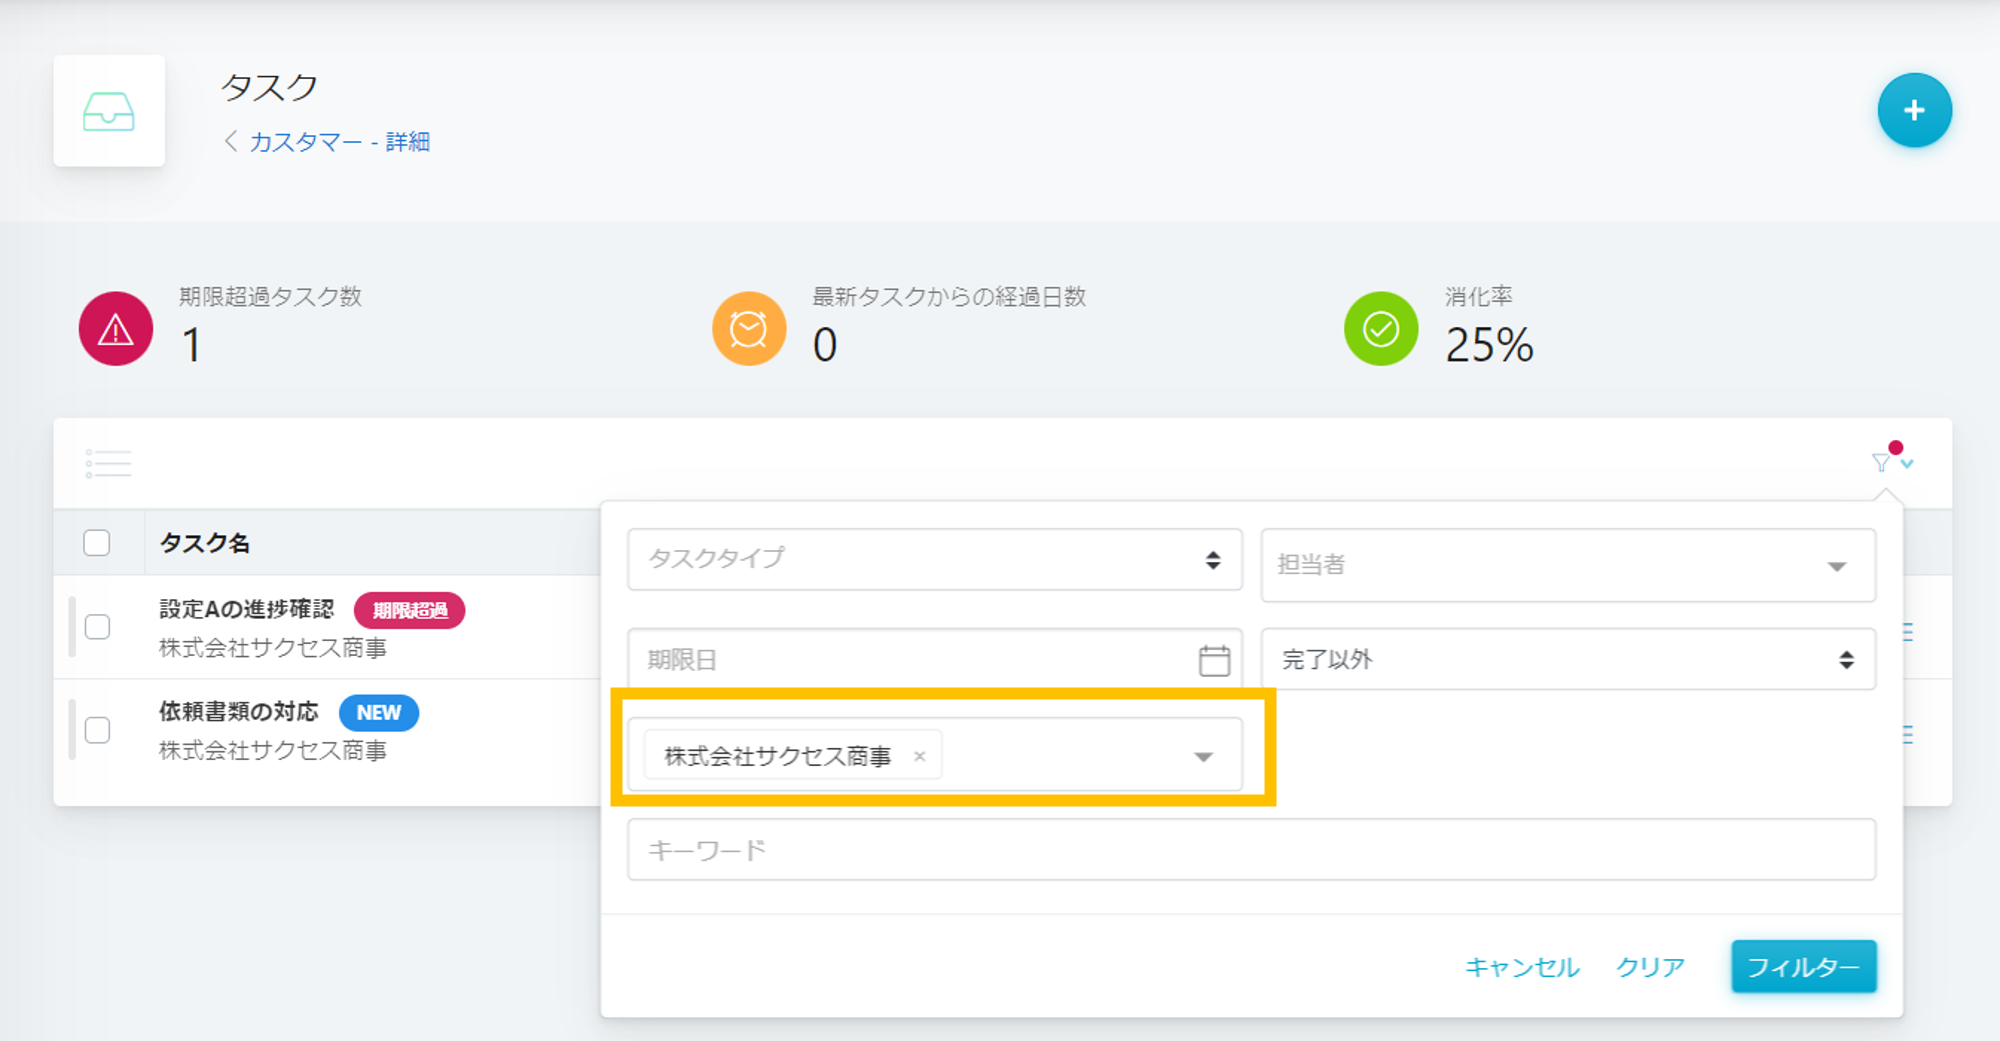Click the list view icon above table
Screen dimensions: 2000x1041
[108, 463]
